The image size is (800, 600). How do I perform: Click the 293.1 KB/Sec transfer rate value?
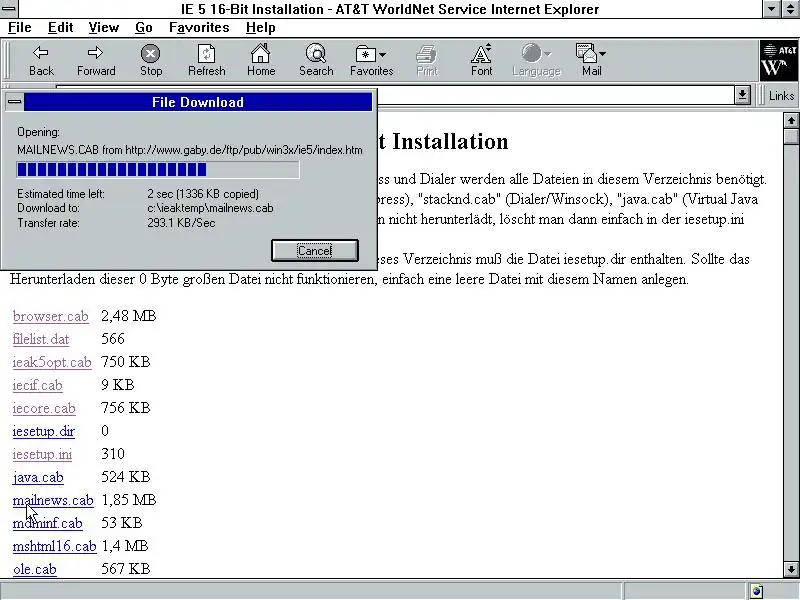pos(181,223)
